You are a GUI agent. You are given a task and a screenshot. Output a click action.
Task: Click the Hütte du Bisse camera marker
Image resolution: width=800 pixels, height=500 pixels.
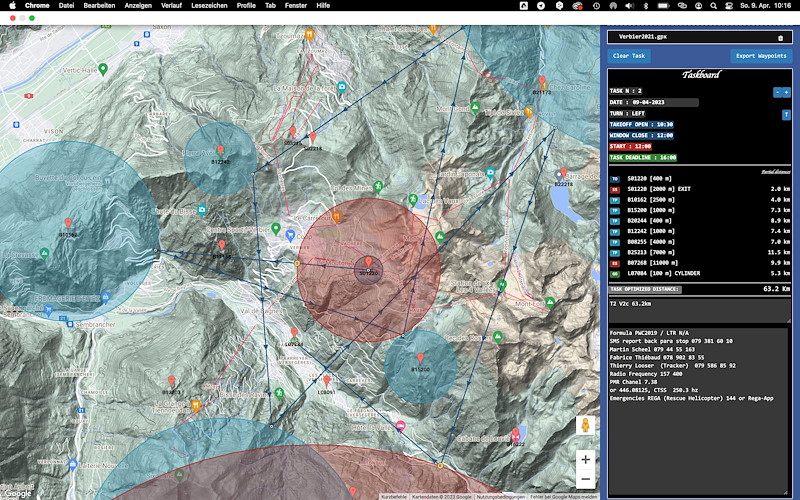click(202, 210)
